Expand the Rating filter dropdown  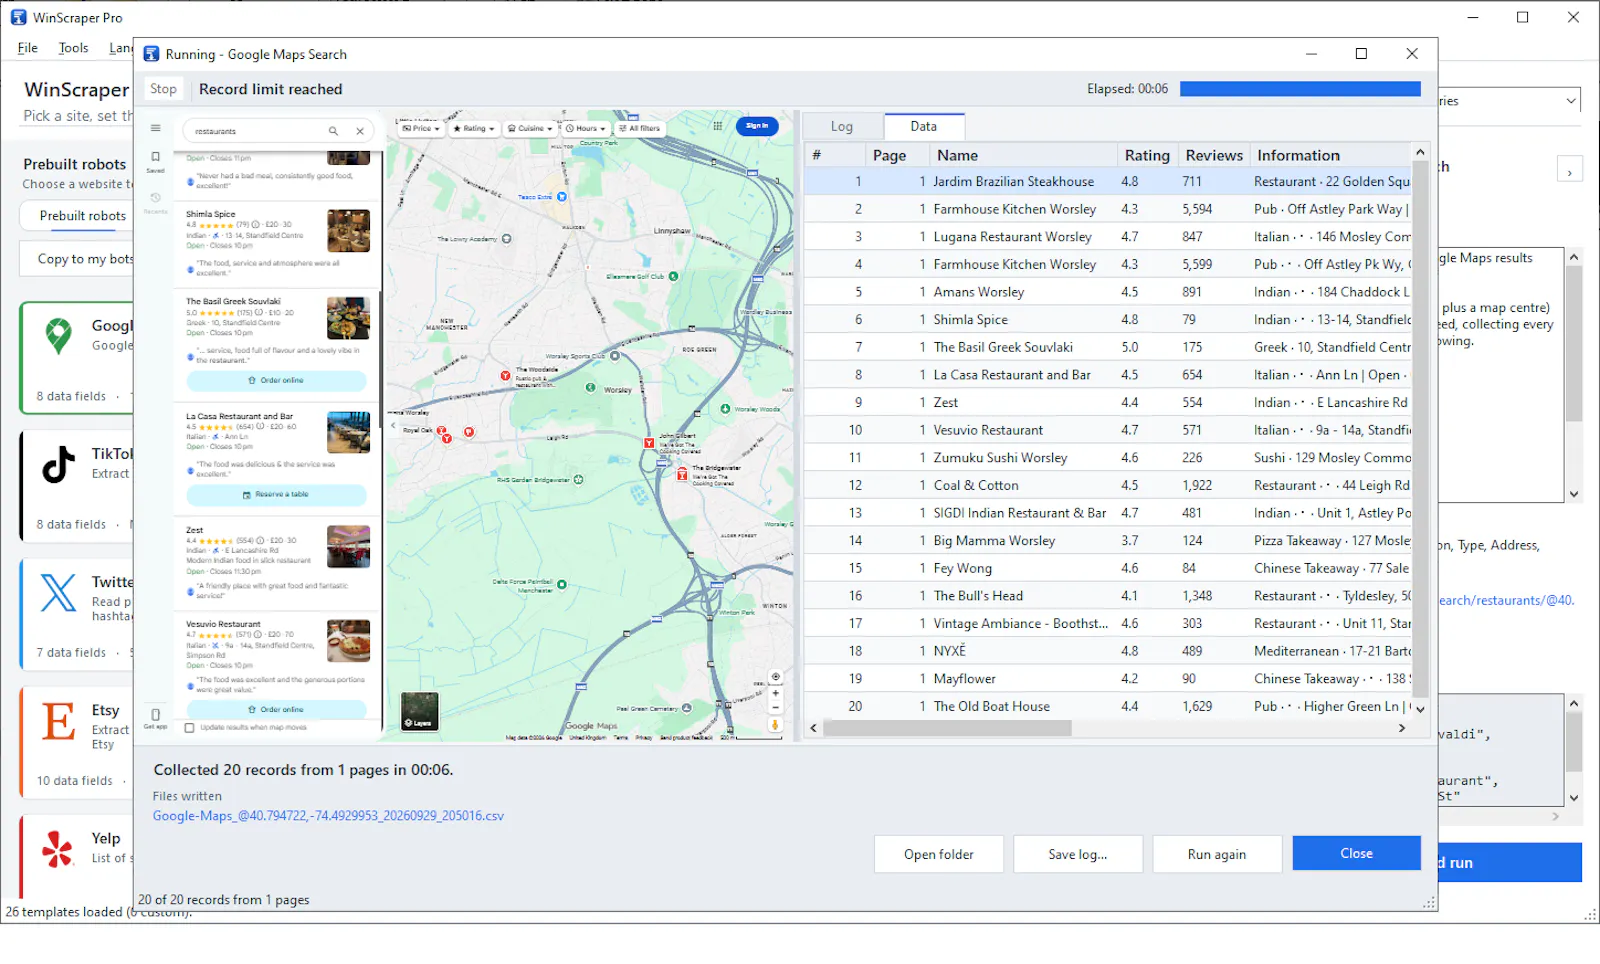[x=473, y=128]
